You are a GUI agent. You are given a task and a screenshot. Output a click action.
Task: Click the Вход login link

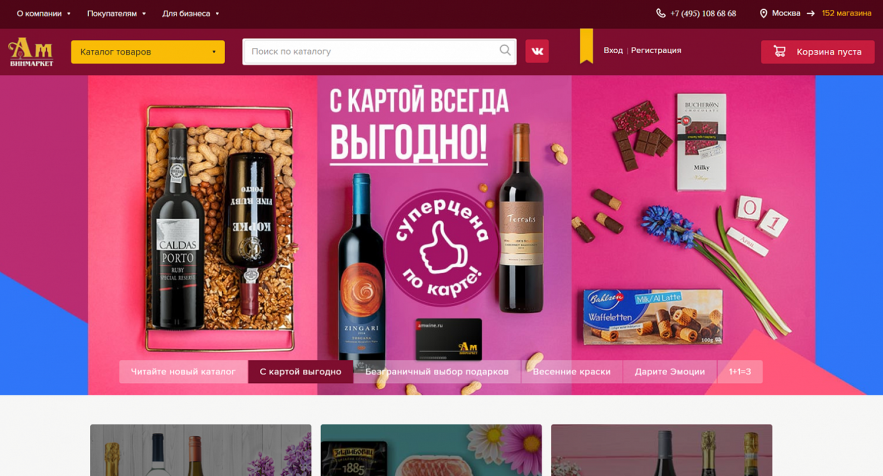tap(613, 50)
